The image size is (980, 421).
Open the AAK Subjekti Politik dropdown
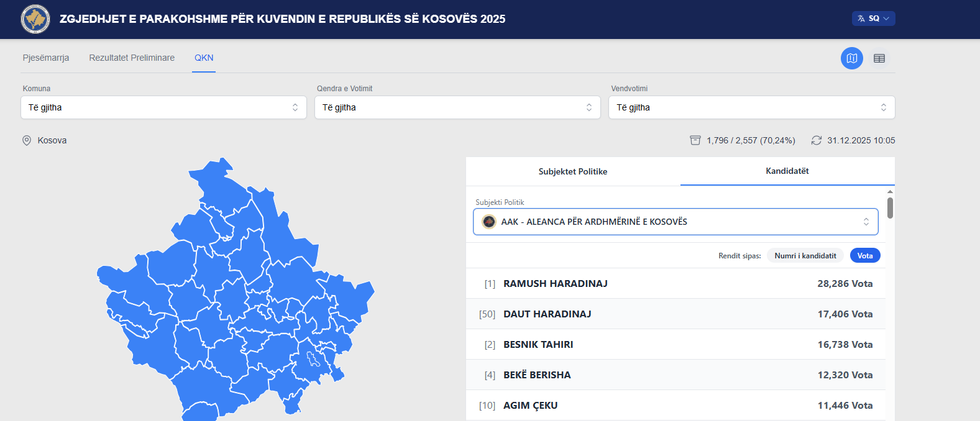[x=675, y=221]
